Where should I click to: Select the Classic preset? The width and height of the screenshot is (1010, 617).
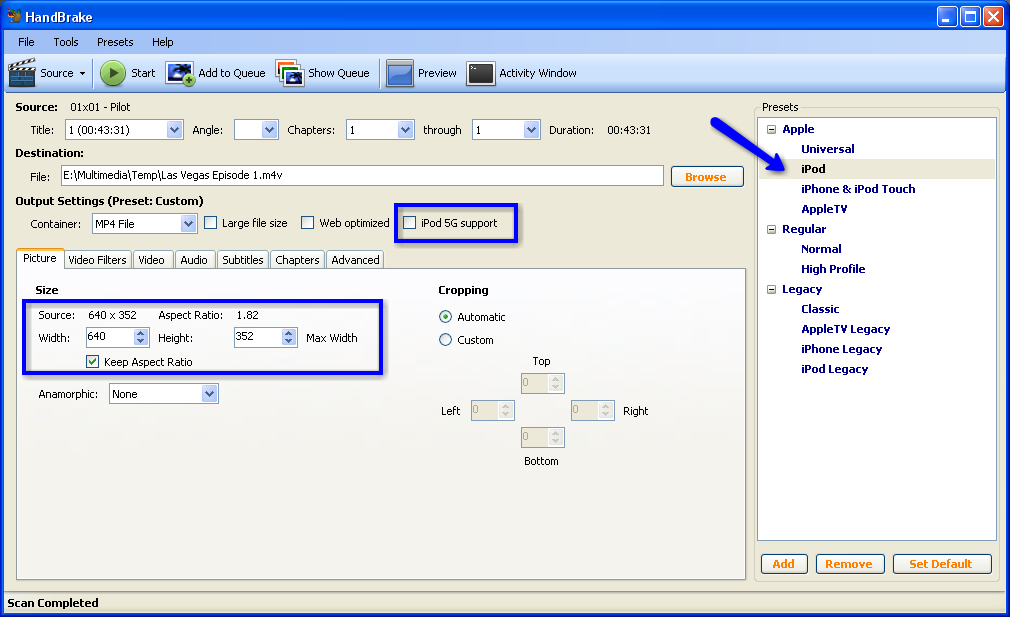tap(820, 308)
